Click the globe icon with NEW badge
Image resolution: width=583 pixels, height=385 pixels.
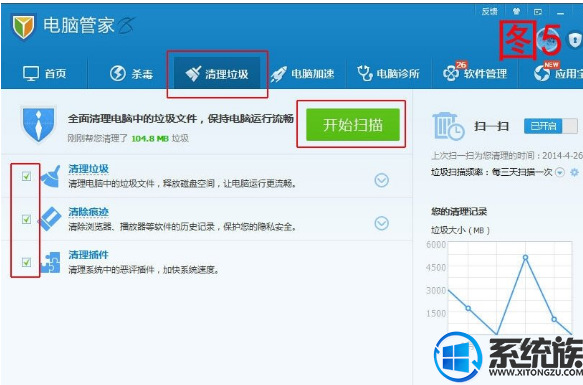tap(542, 73)
